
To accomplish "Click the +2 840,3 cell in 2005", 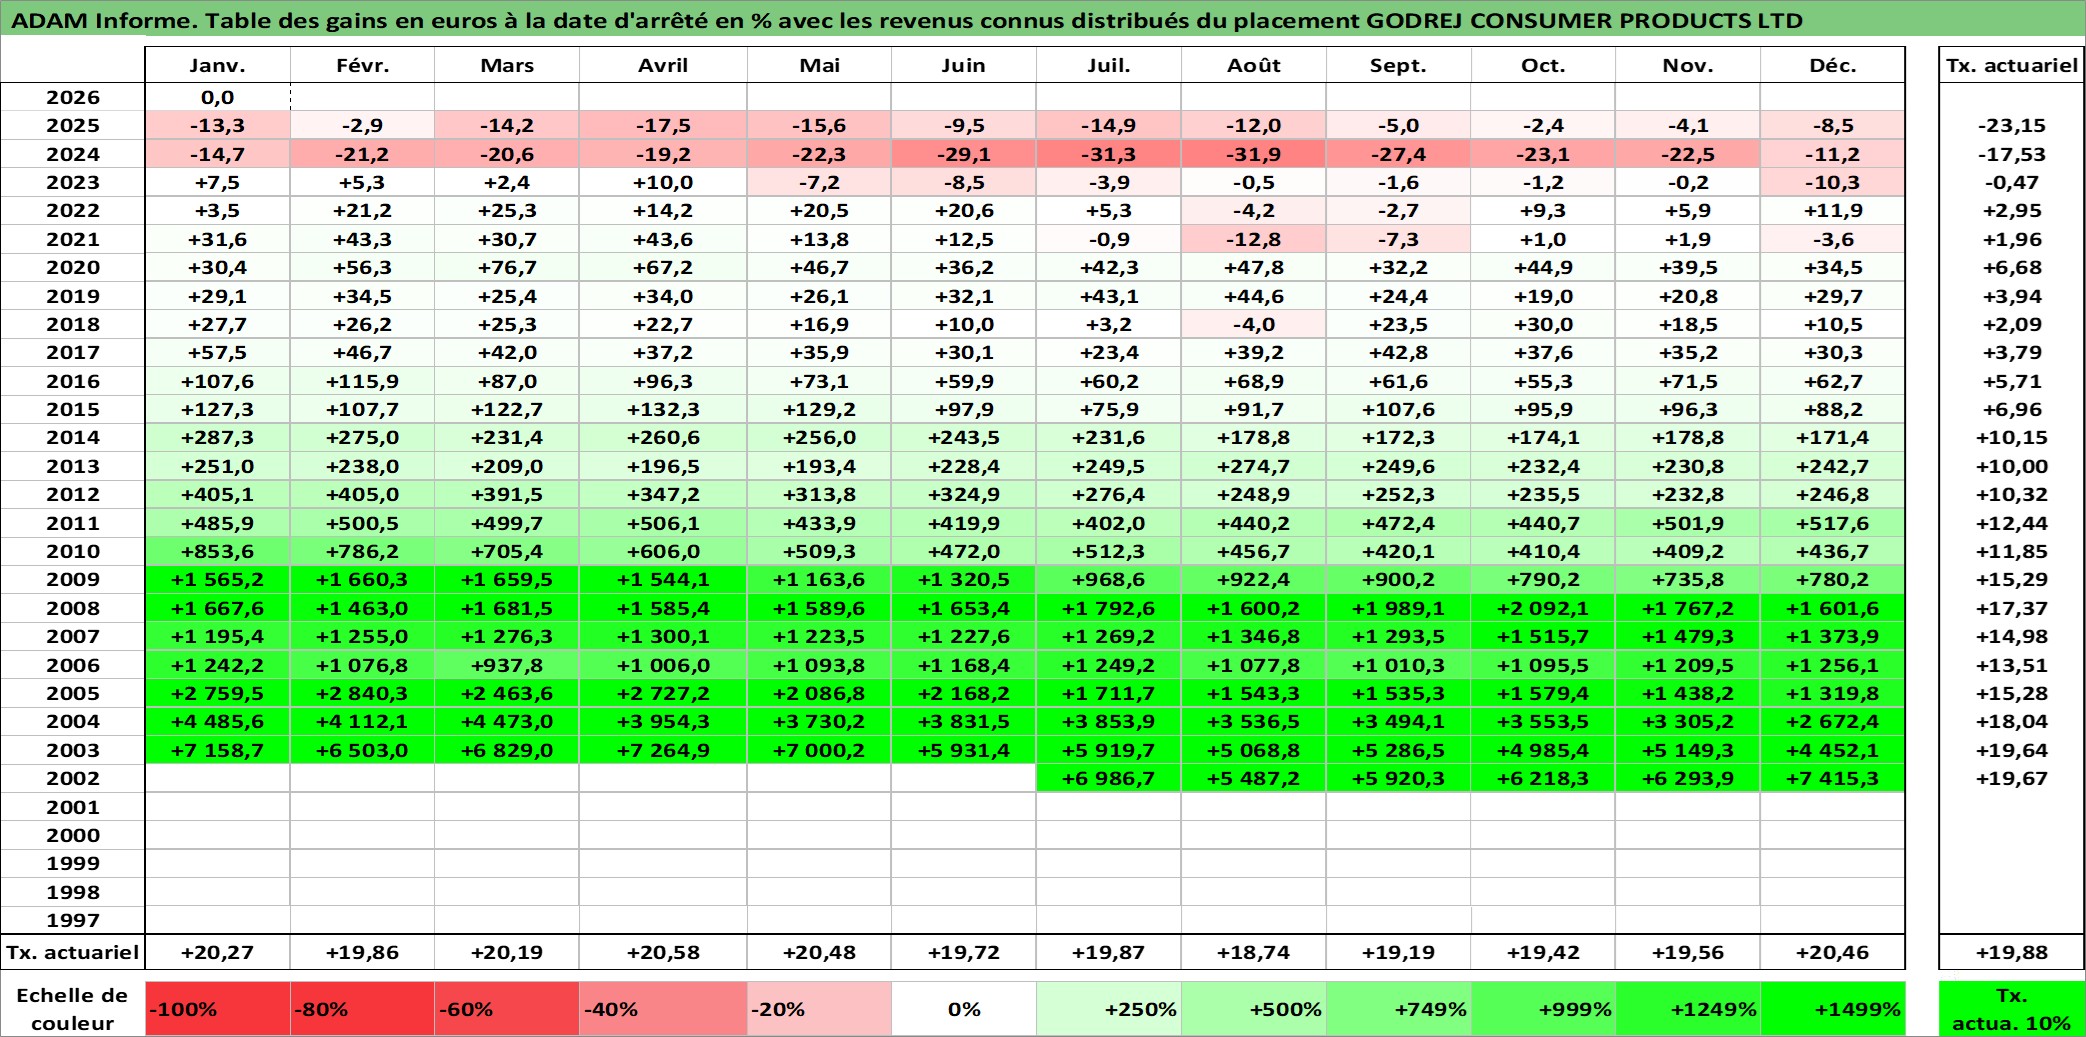I will click(362, 693).
